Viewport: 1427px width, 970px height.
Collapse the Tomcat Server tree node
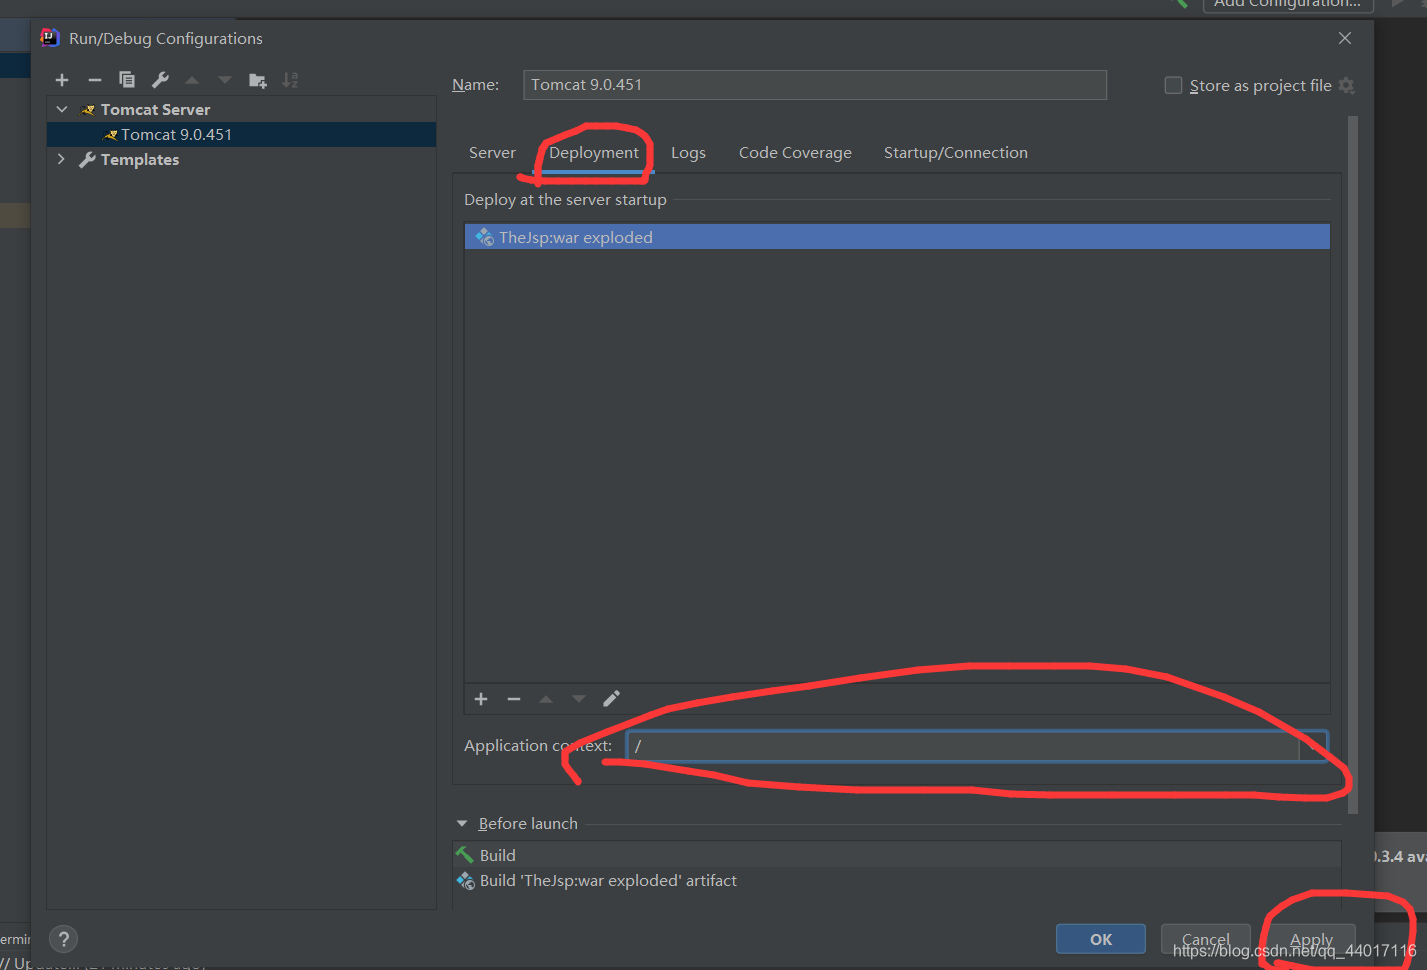[x=62, y=109]
